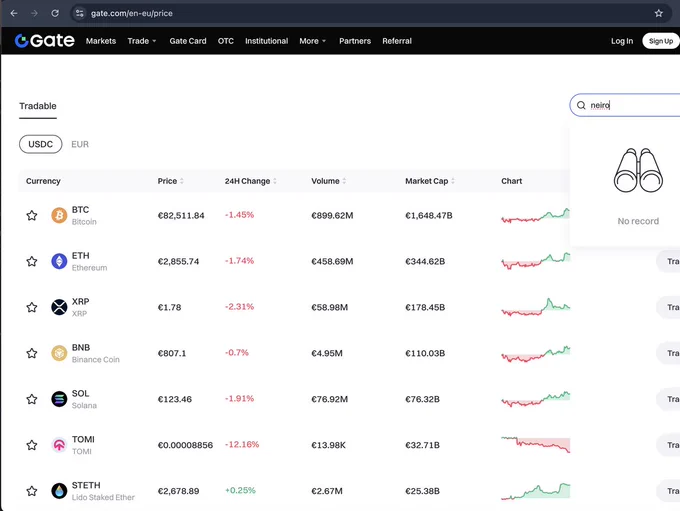Click the Solana coin icon

click(x=59, y=399)
